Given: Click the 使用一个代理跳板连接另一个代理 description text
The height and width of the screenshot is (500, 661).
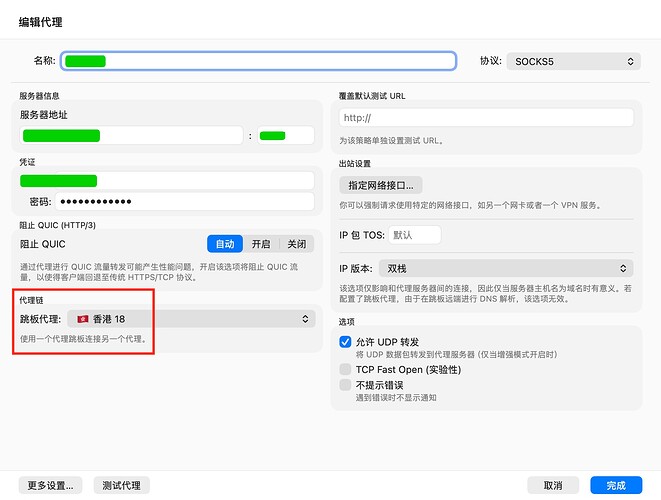Looking at the screenshot, I should [x=83, y=339].
